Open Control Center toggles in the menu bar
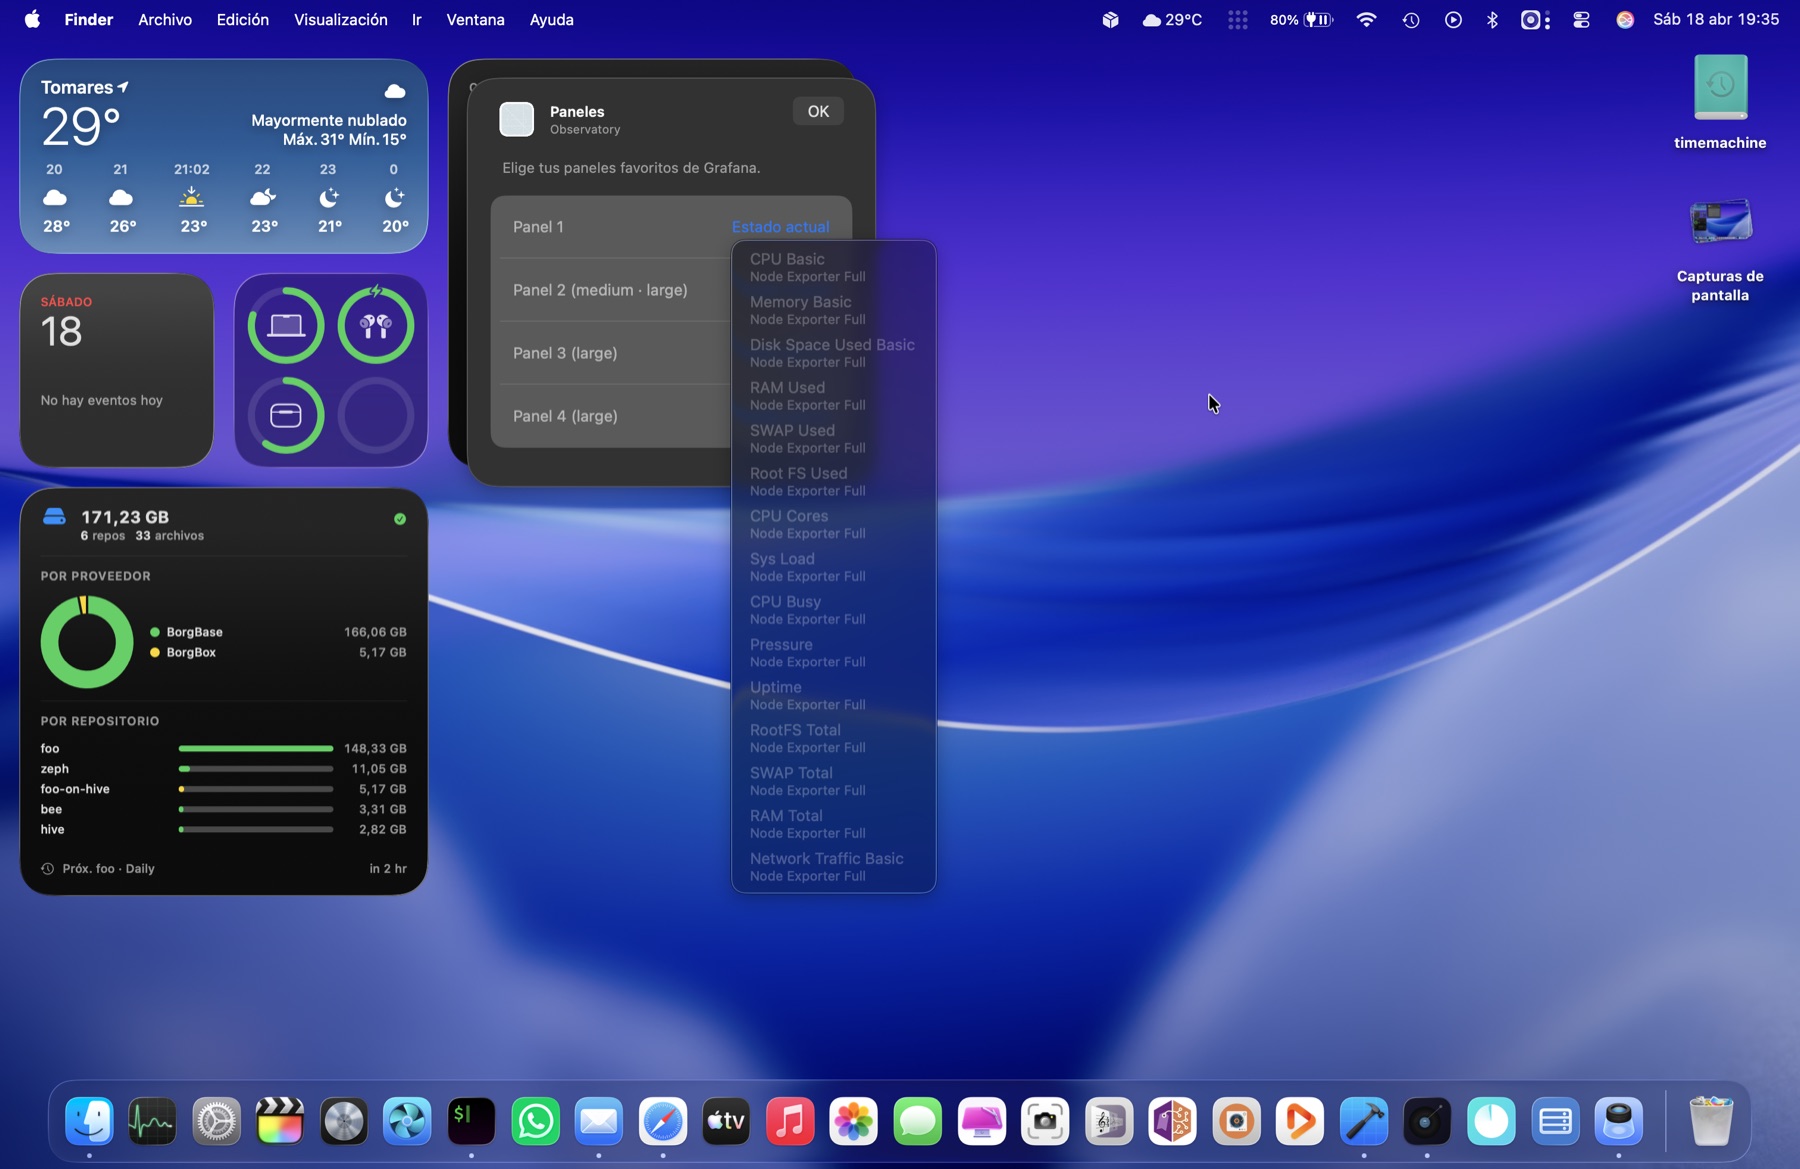This screenshot has height=1169, width=1800. (1581, 19)
